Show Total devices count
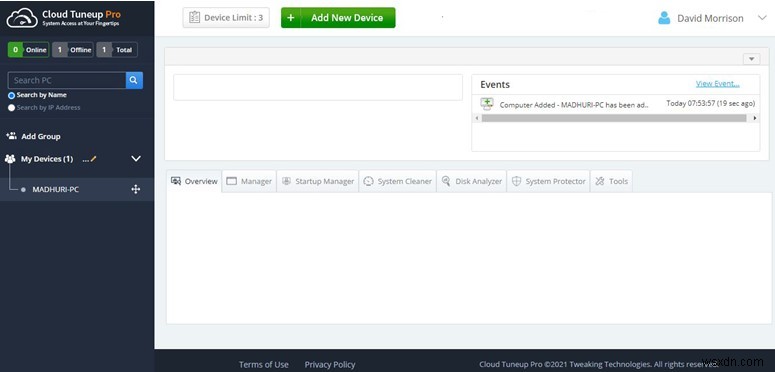 [117, 50]
